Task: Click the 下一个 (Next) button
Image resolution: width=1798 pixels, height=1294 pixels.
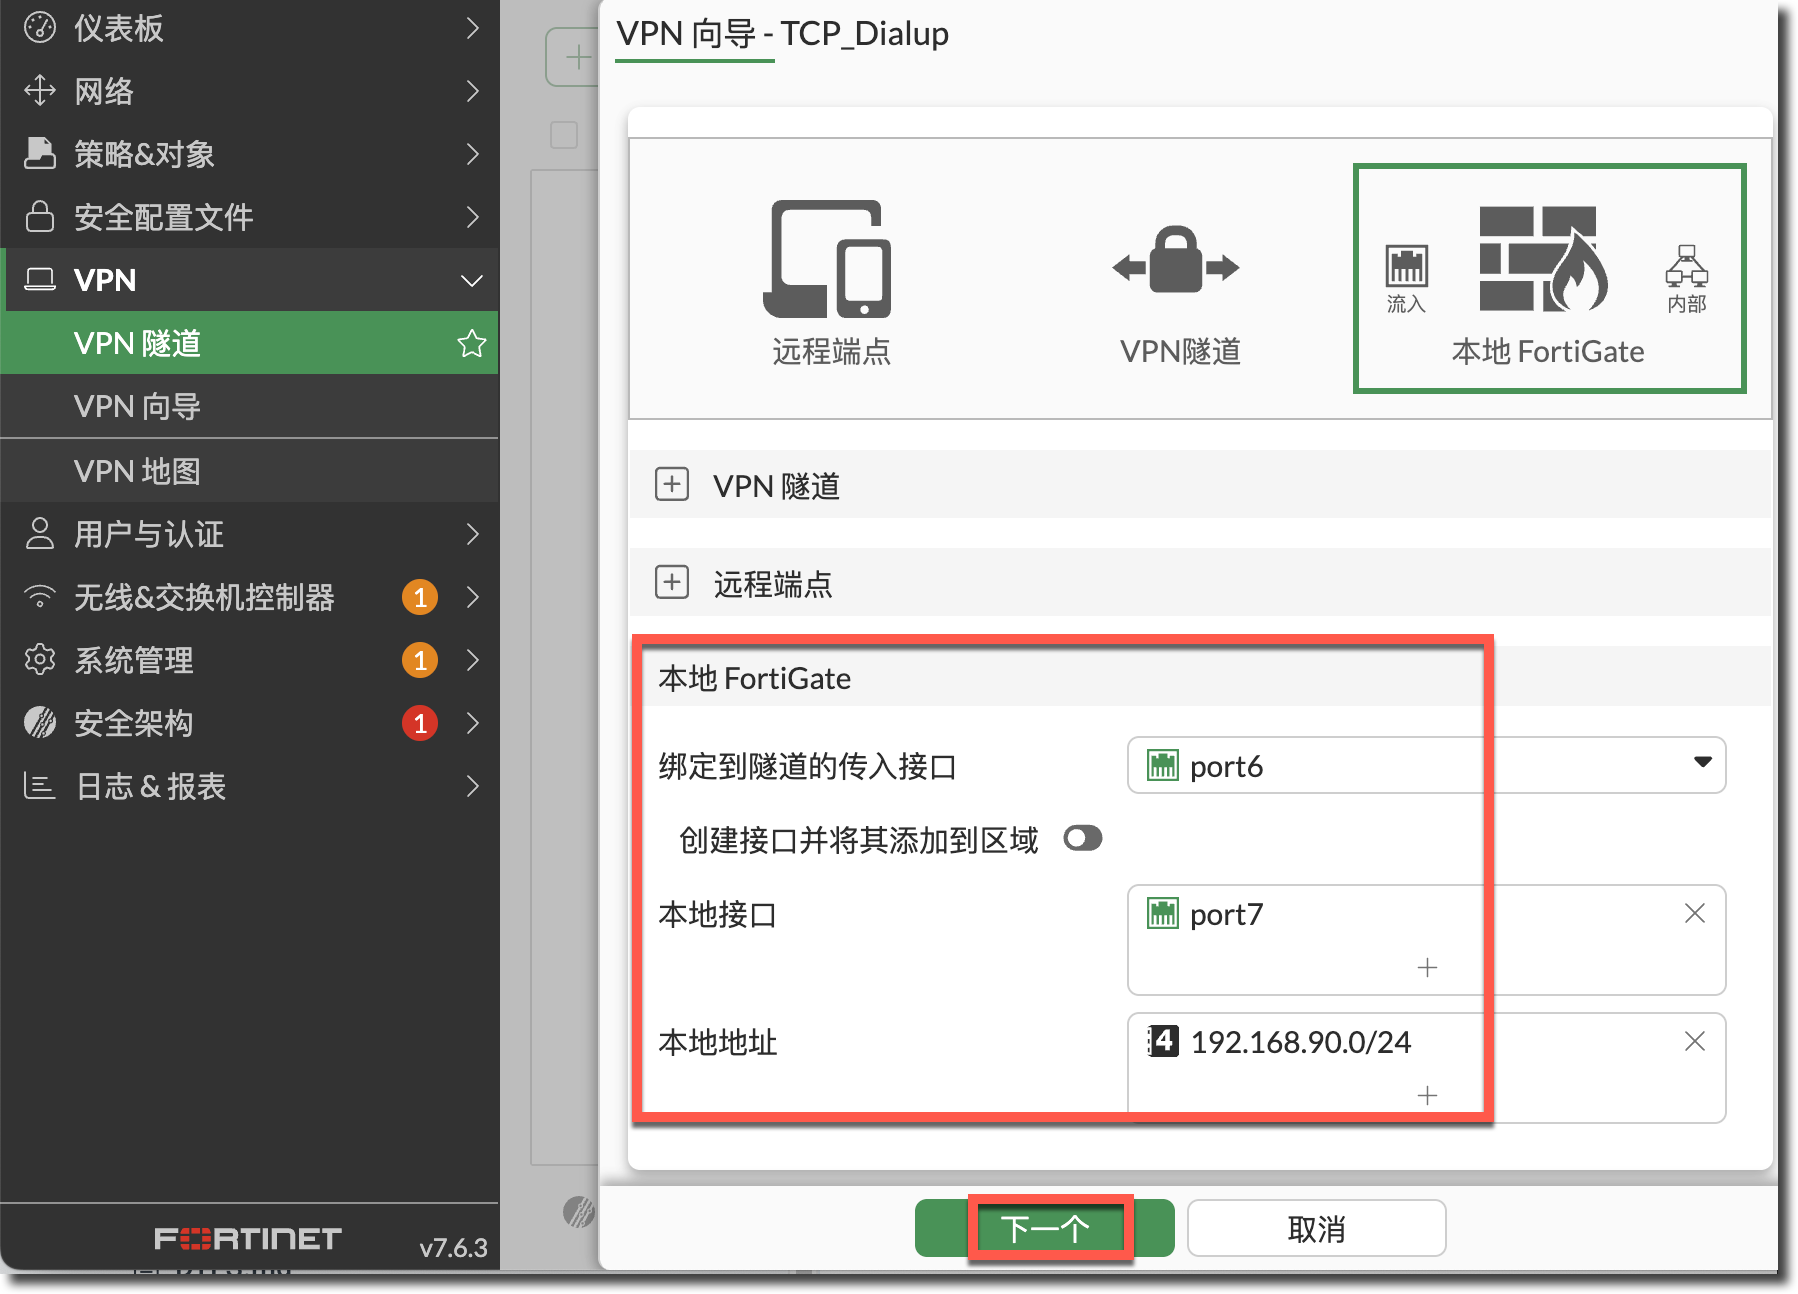Action: tap(1045, 1228)
